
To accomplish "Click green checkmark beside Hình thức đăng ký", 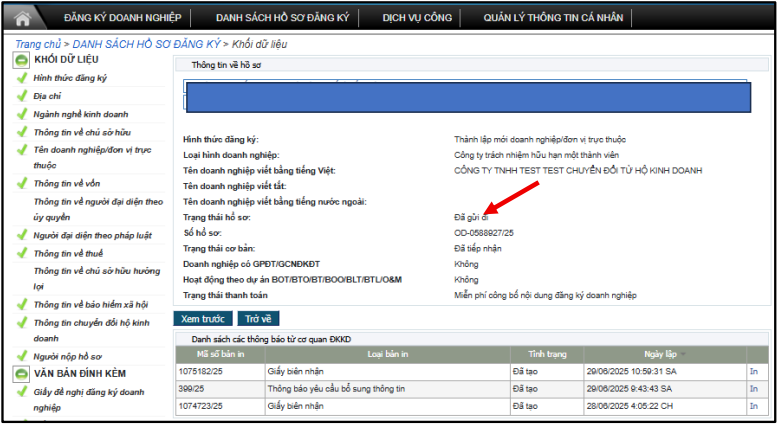I will coord(21,78).
